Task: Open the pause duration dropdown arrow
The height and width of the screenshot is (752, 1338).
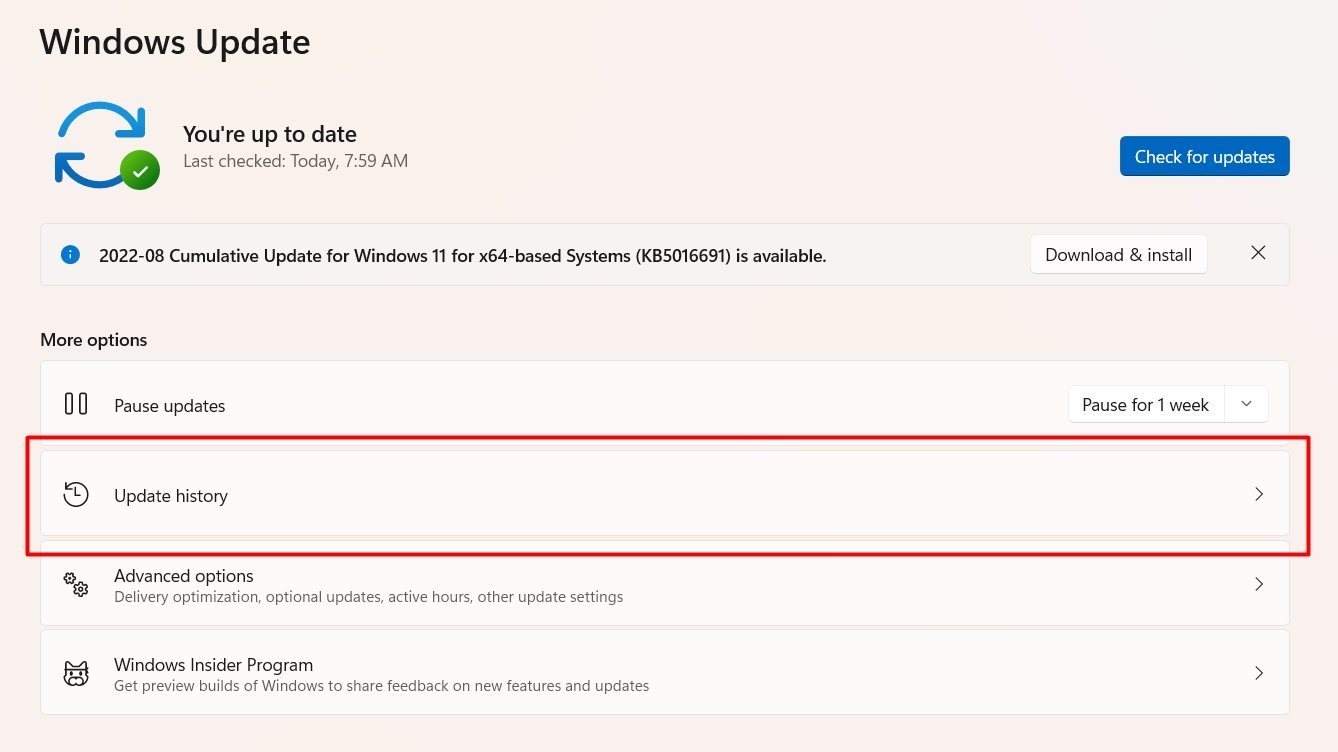Action: pos(1246,404)
